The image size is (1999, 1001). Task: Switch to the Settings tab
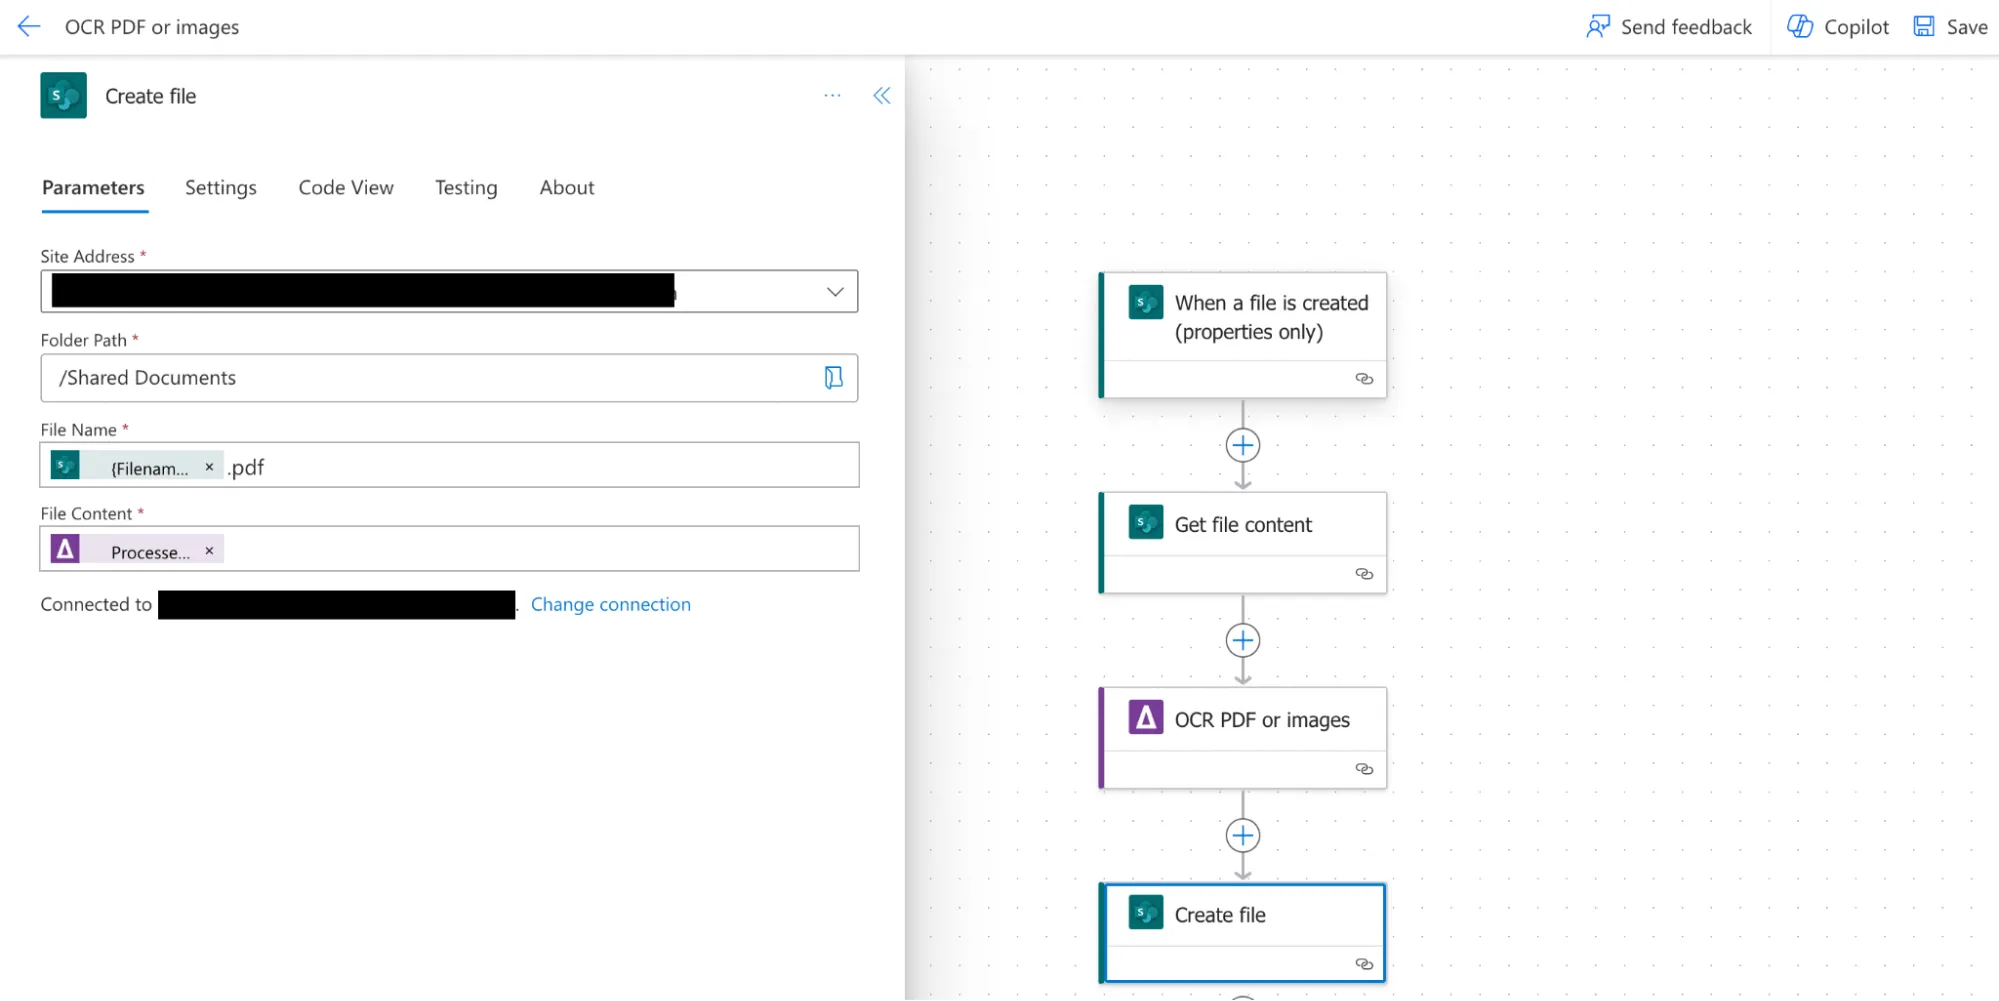[x=220, y=188]
